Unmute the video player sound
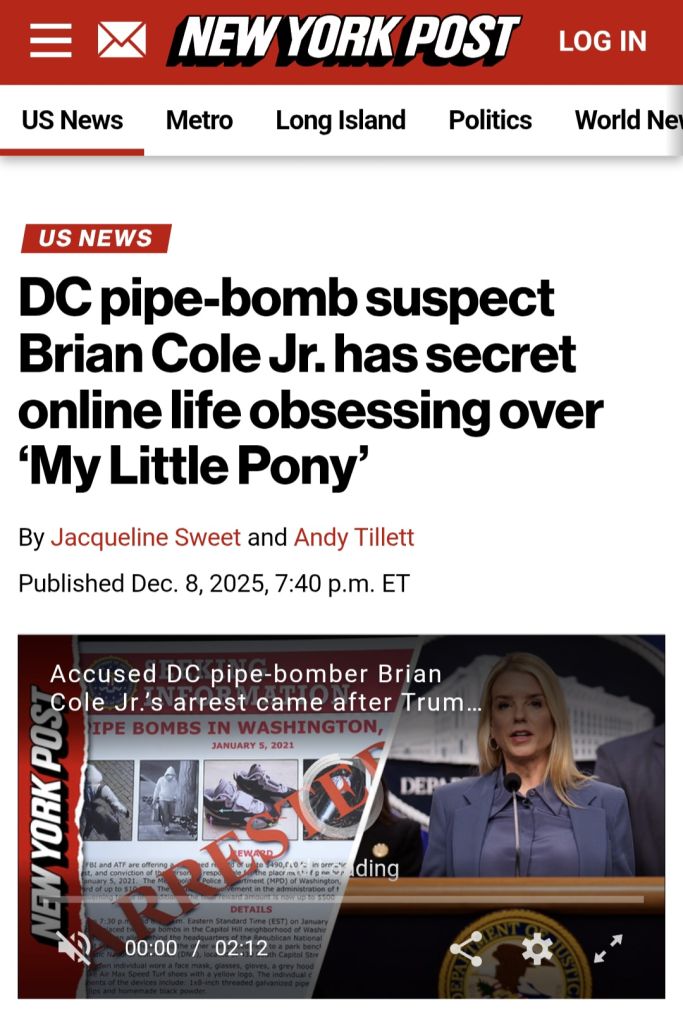683x1024 pixels. click(x=72, y=947)
